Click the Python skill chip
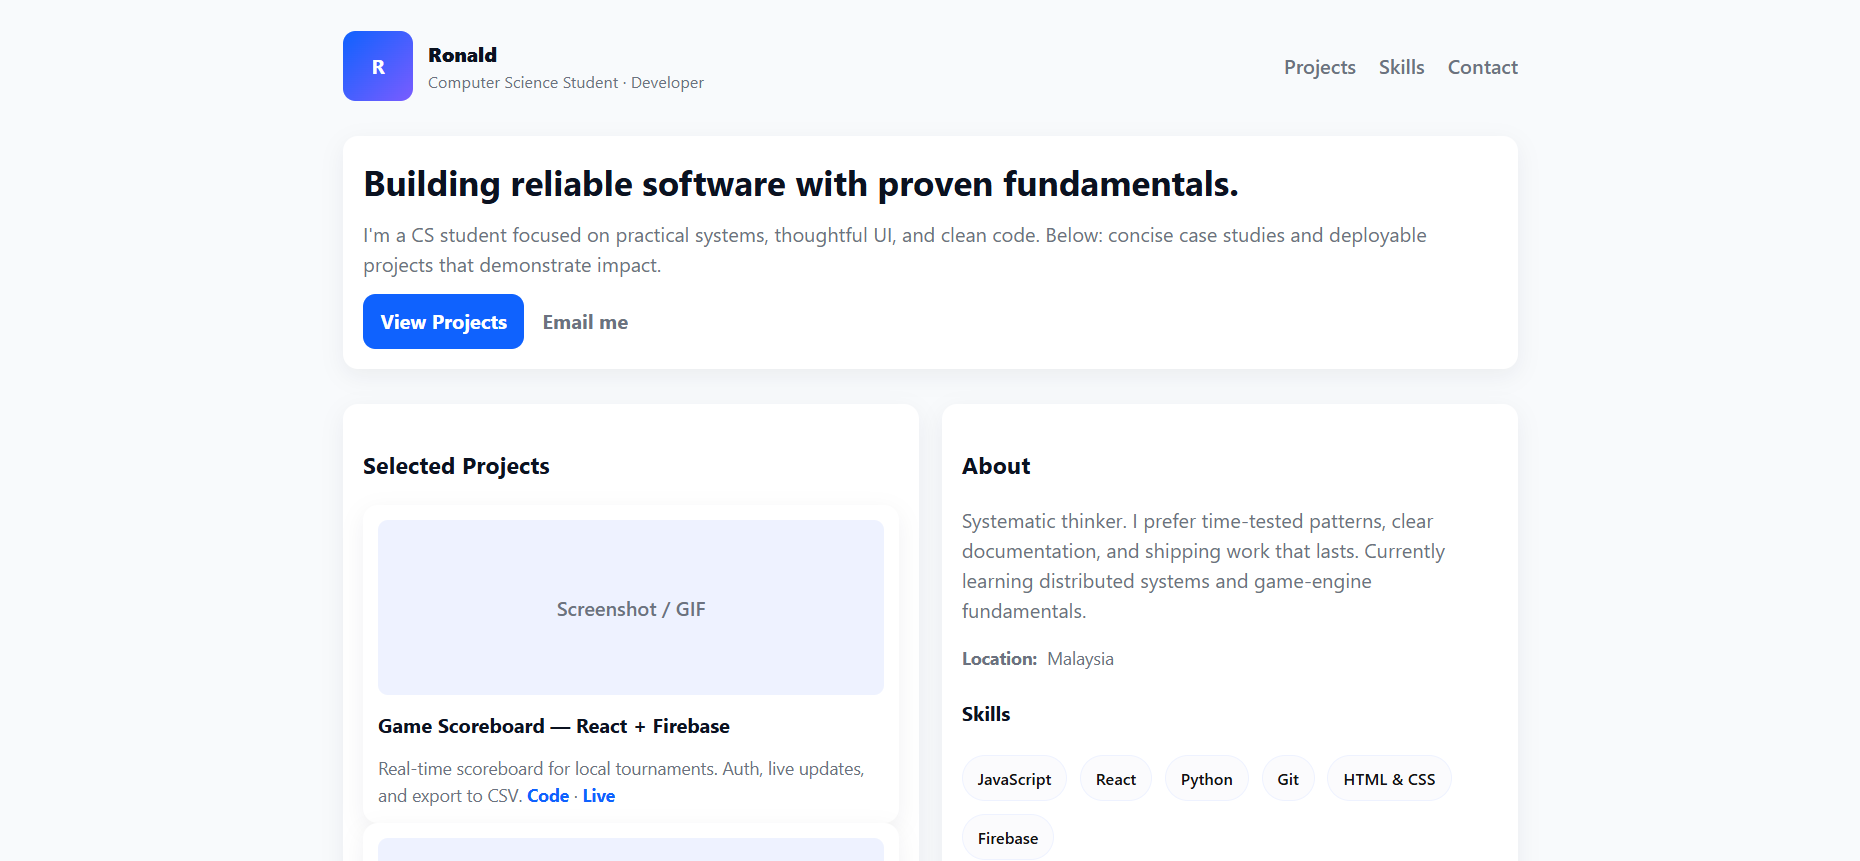 click(1206, 779)
